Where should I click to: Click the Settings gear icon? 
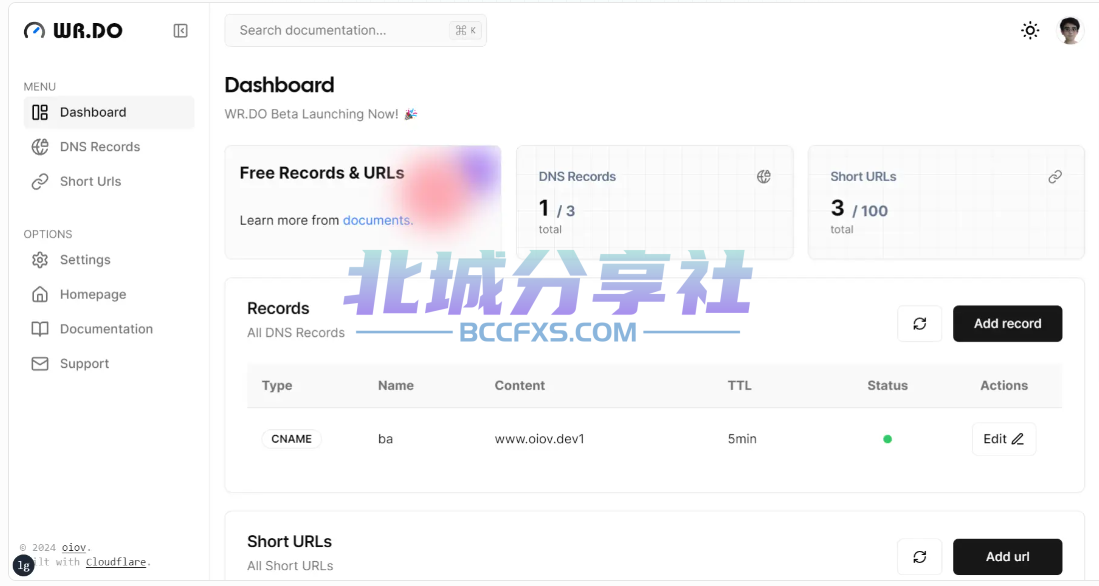point(40,259)
